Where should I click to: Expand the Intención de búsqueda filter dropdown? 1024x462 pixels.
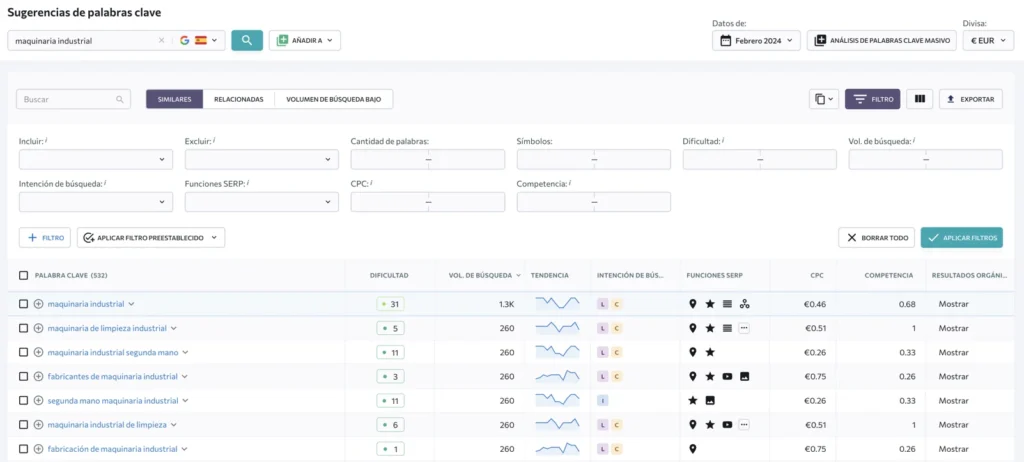click(96, 202)
